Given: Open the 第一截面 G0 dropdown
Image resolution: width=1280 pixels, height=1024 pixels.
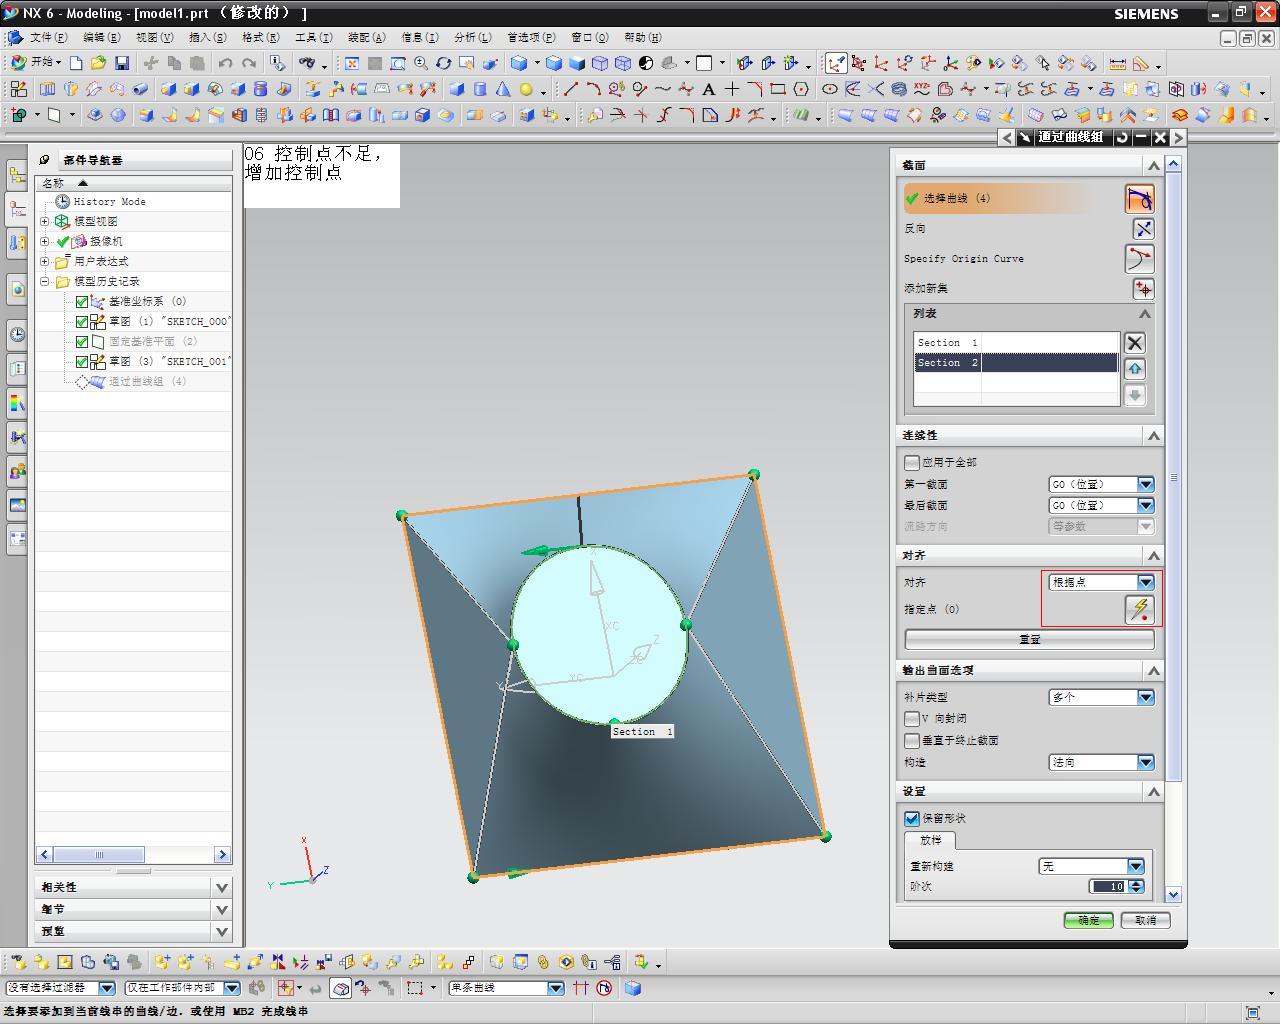Looking at the screenshot, I should pos(1101,484).
